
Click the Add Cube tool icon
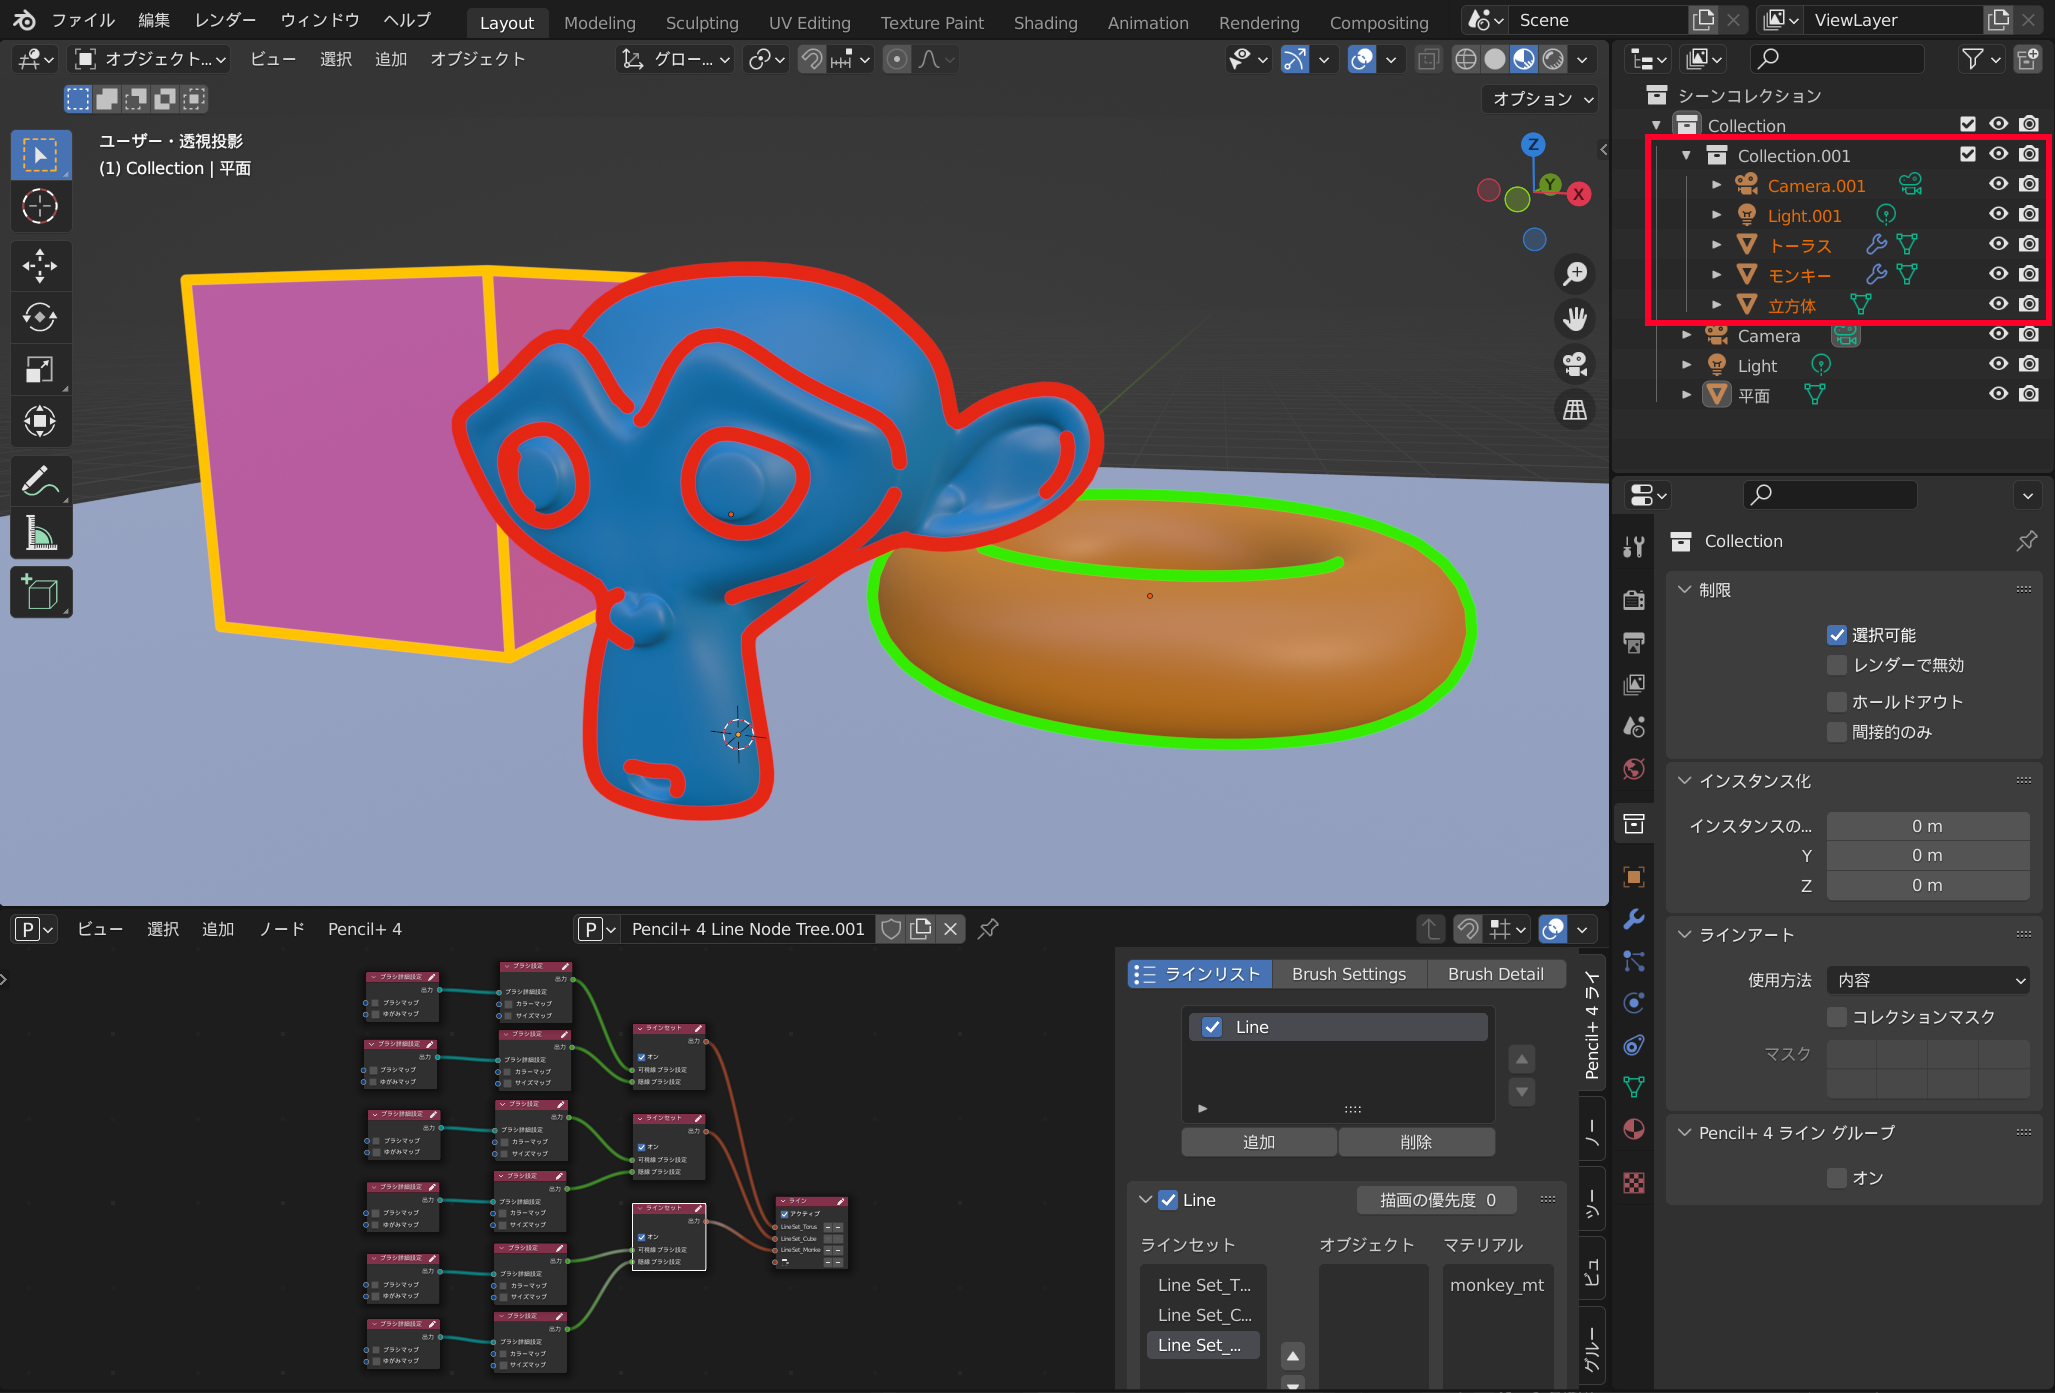tap(40, 593)
